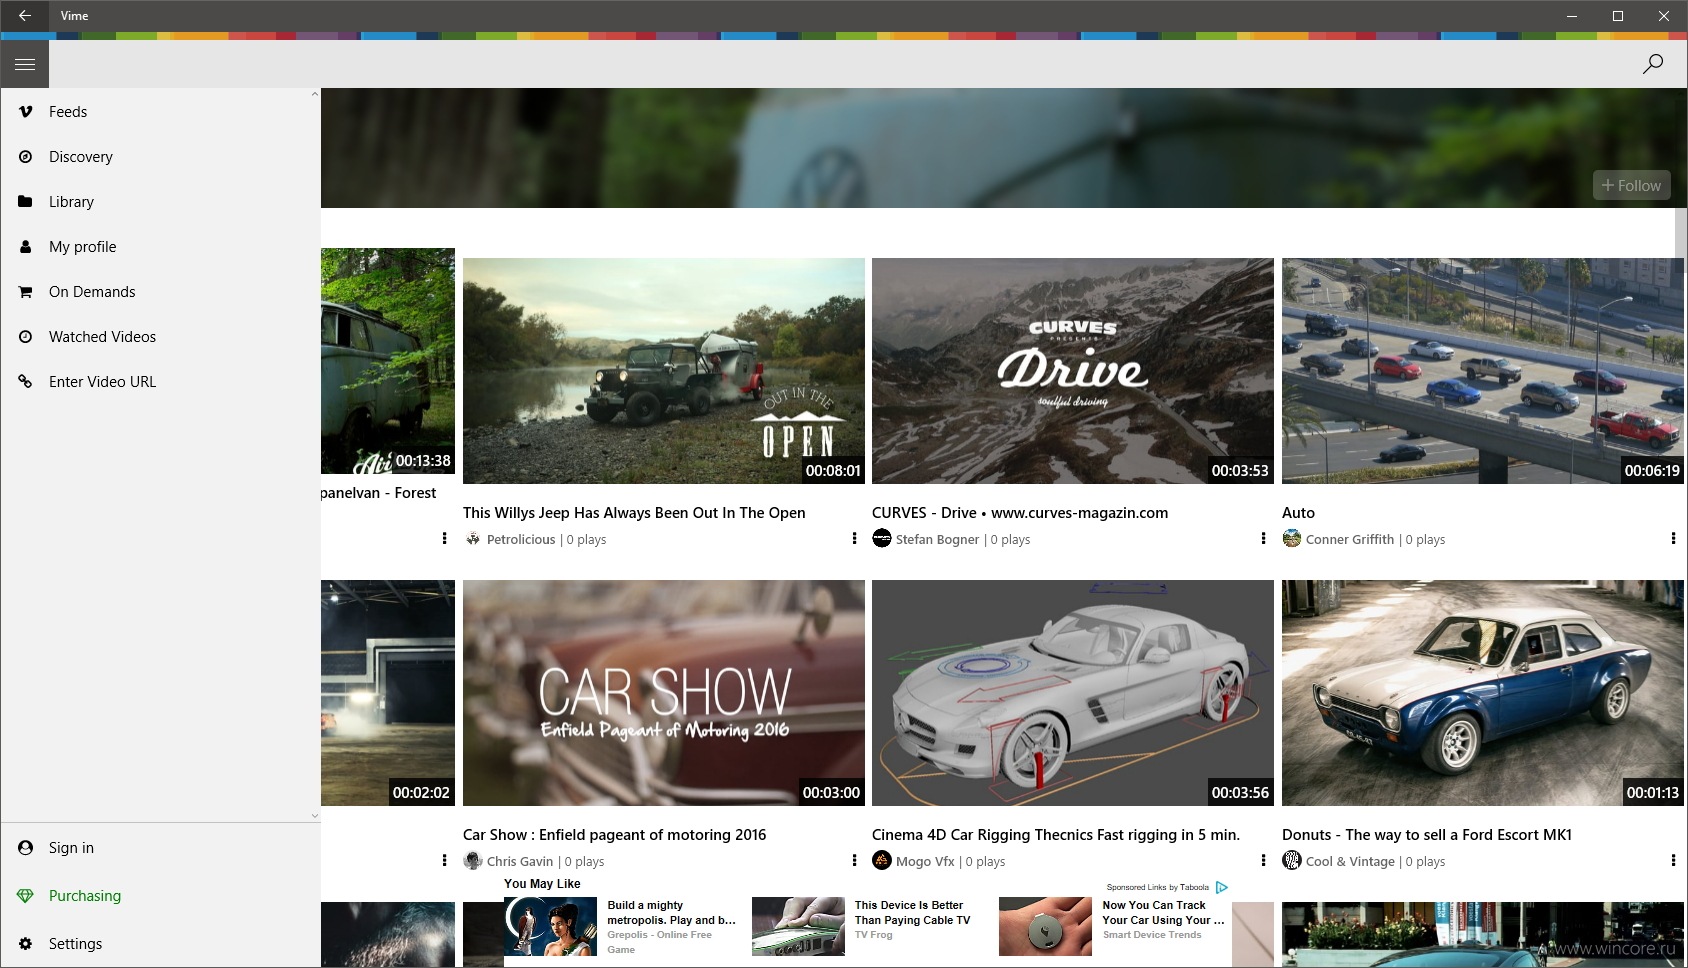Open title 'CURVES - Drive • www.curves-magazin.com'

tap(1020, 513)
